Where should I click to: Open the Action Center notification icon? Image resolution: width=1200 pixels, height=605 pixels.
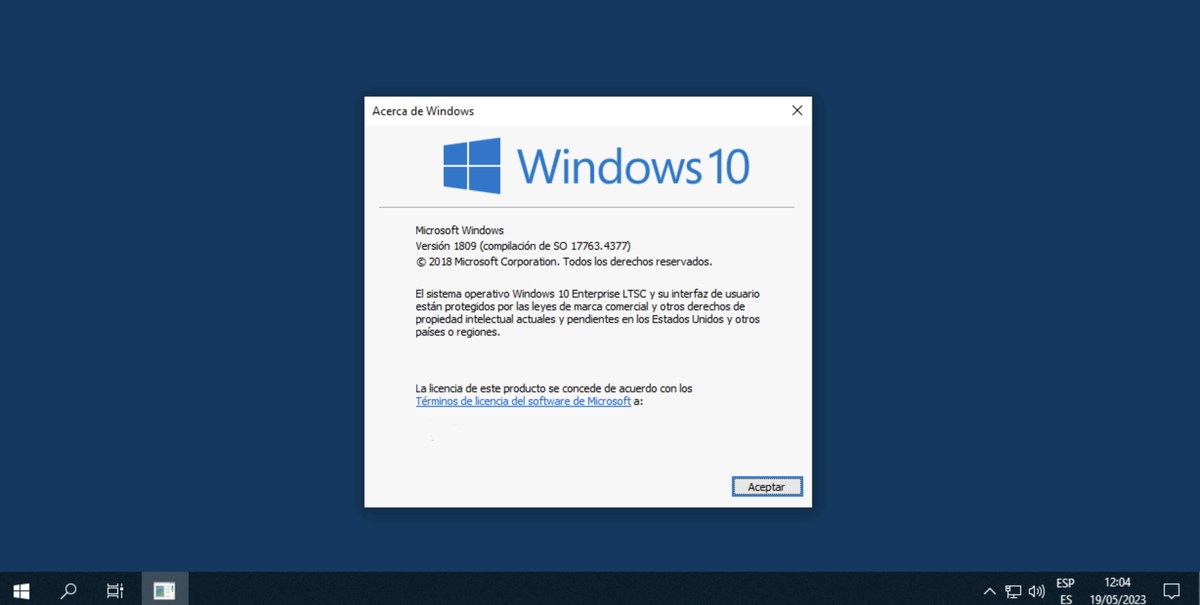[x=1172, y=589]
